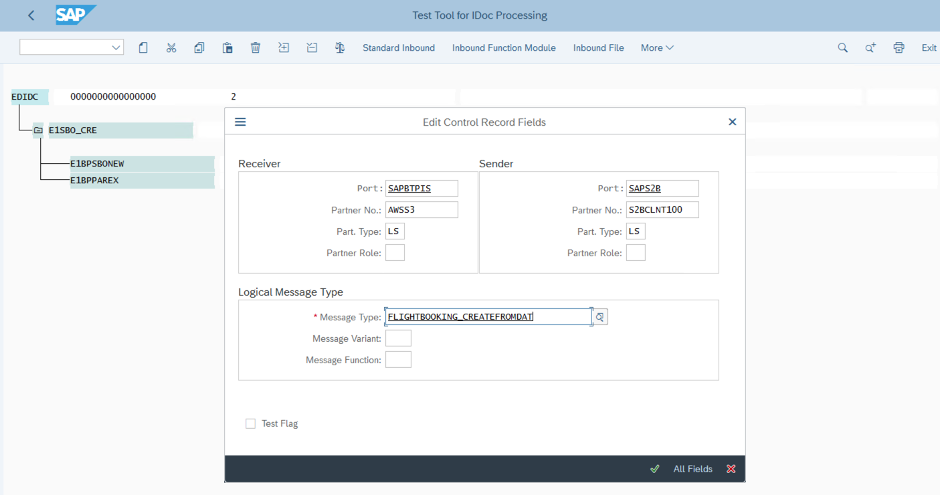Click the Receiver Partner No. field
The width and height of the screenshot is (941, 495).
coord(421,209)
